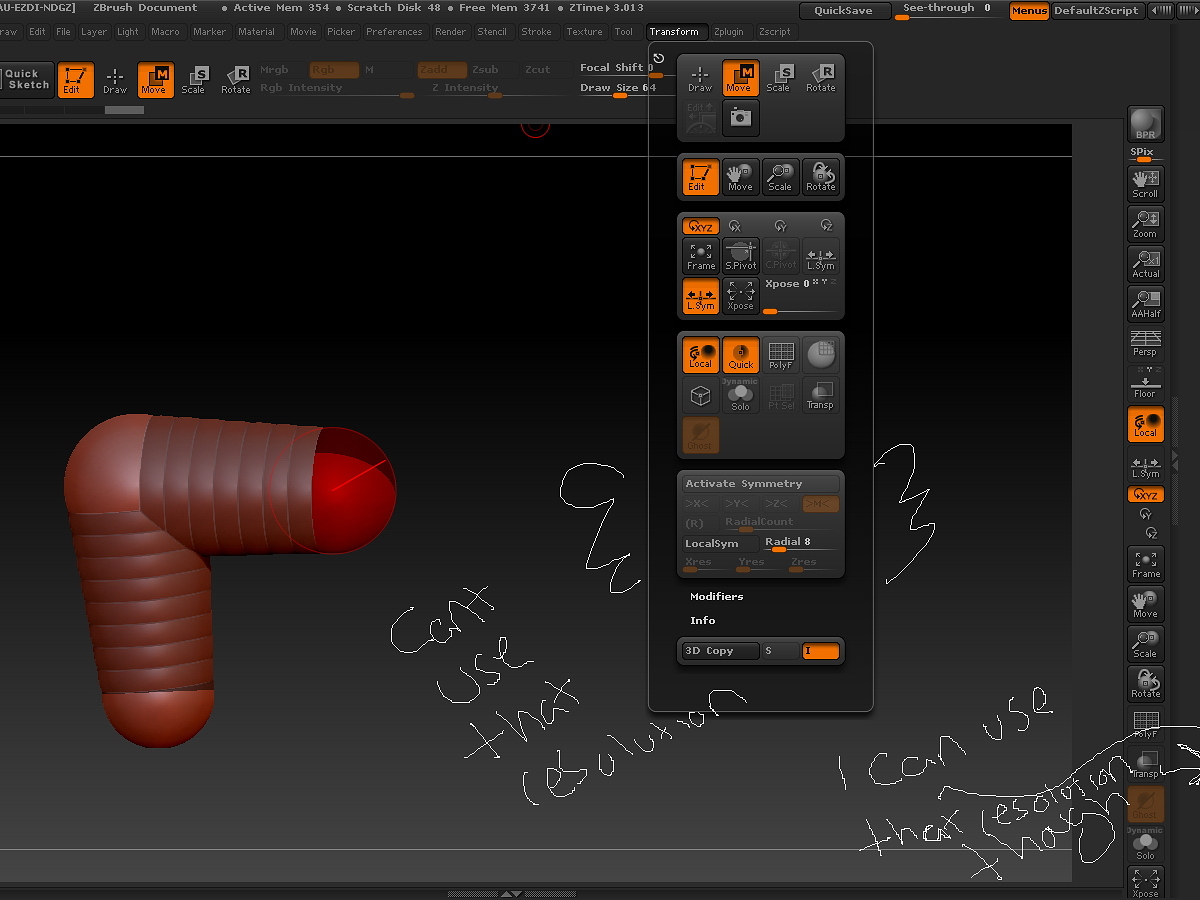Click the camera snapshot icon in Transform panel
This screenshot has height=900, width=1200.
coord(740,118)
